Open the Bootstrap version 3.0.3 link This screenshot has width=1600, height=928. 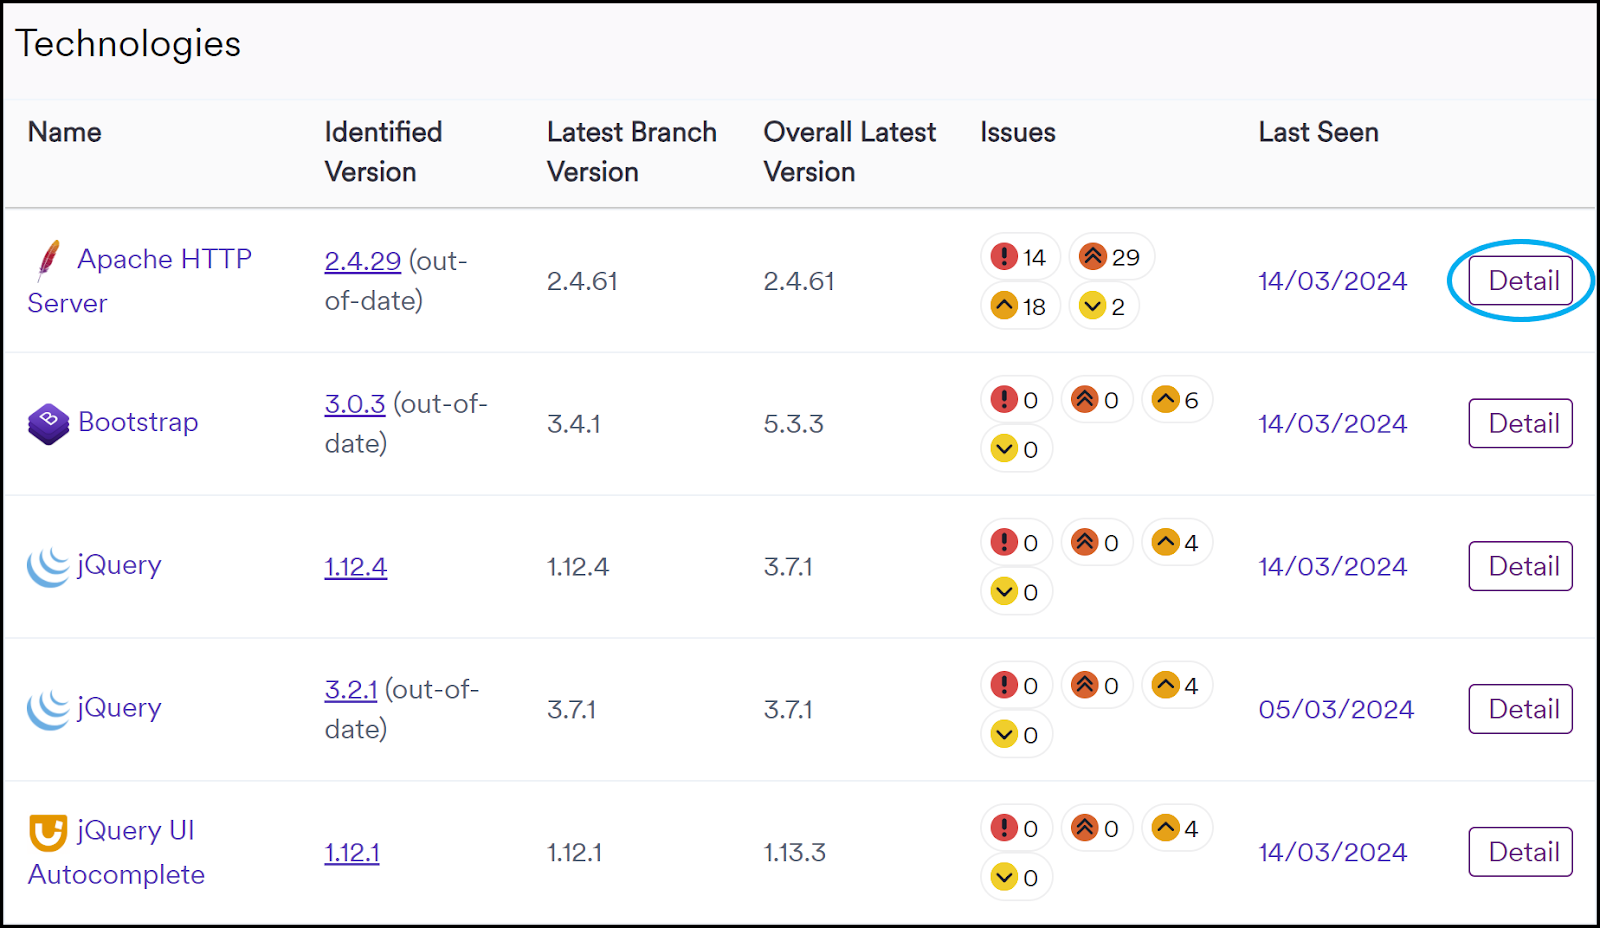click(x=354, y=404)
